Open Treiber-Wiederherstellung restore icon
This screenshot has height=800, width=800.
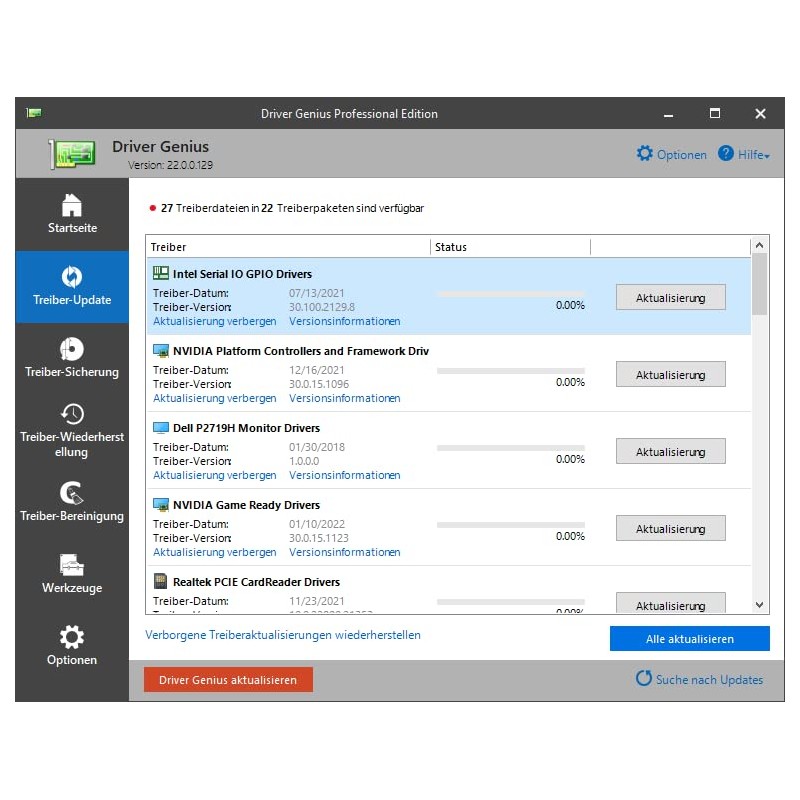coord(72,414)
